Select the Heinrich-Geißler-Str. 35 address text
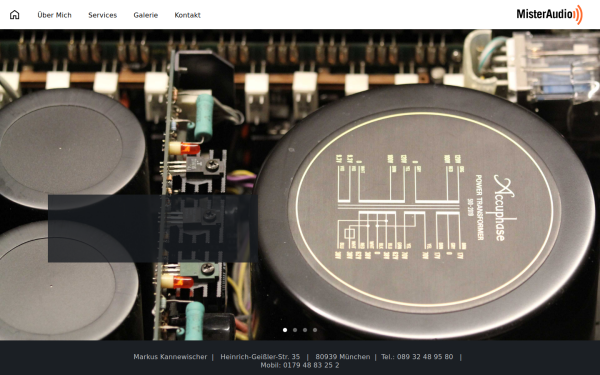 [x=260, y=357]
